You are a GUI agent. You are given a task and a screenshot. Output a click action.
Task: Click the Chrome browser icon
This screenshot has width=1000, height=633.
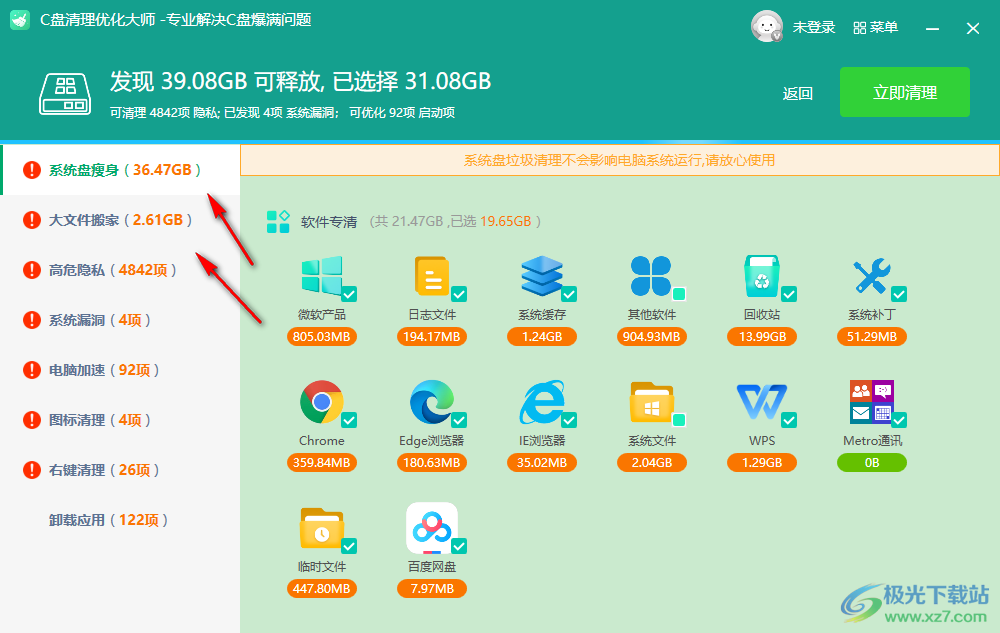point(321,402)
